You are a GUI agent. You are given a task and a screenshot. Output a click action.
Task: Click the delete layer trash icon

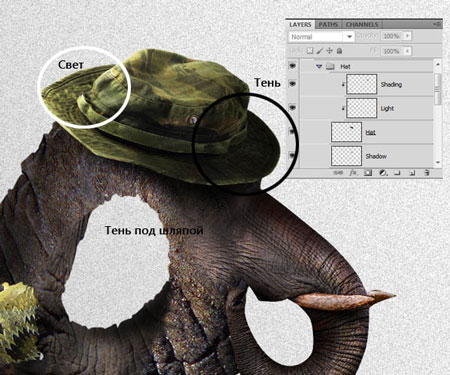tap(426, 173)
